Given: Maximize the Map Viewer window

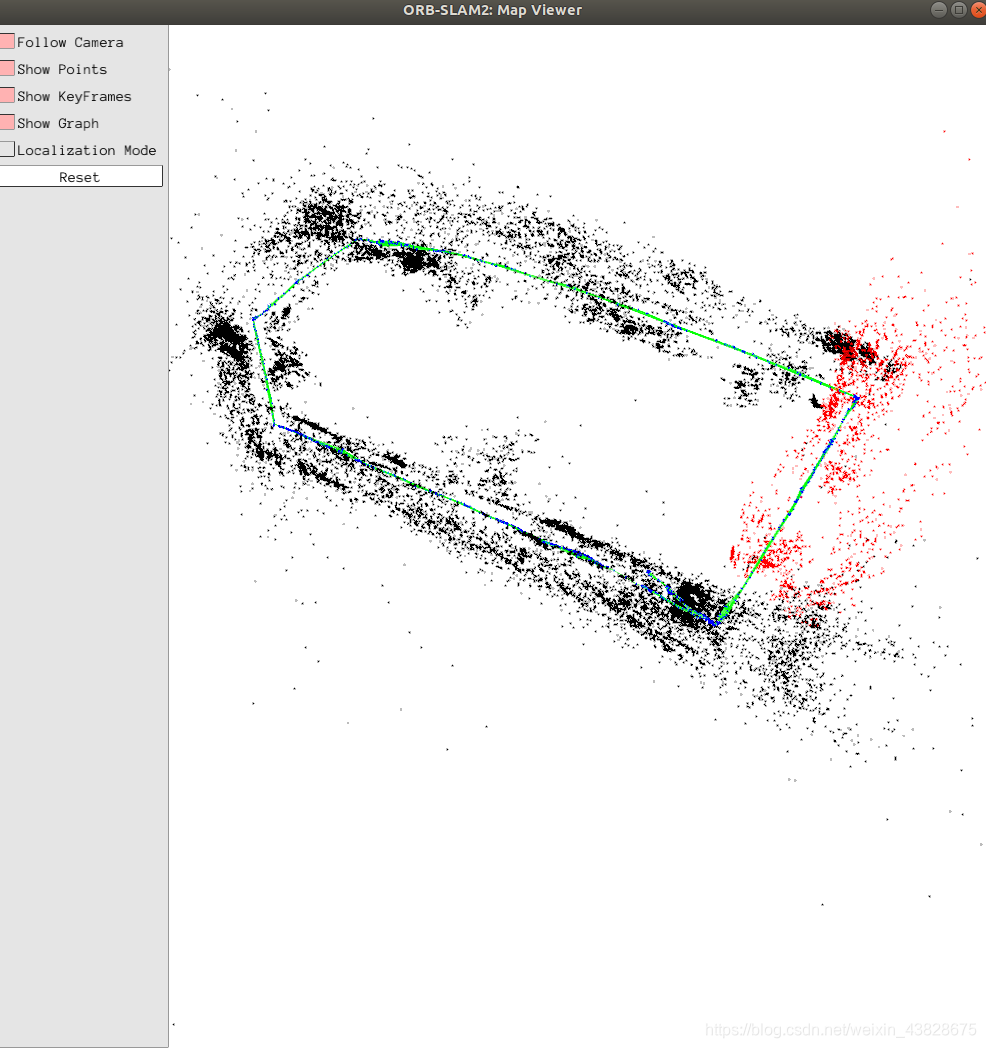Looking at the screenshot, I should [959, 10].
